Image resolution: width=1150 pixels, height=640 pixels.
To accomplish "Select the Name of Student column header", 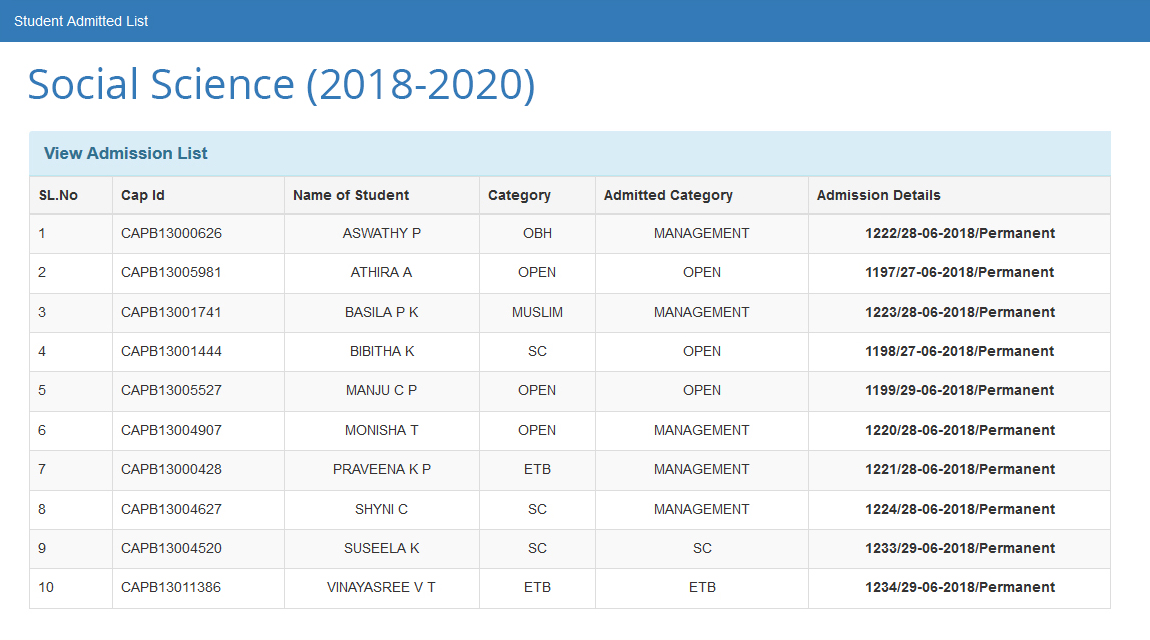I will [351, 195].
